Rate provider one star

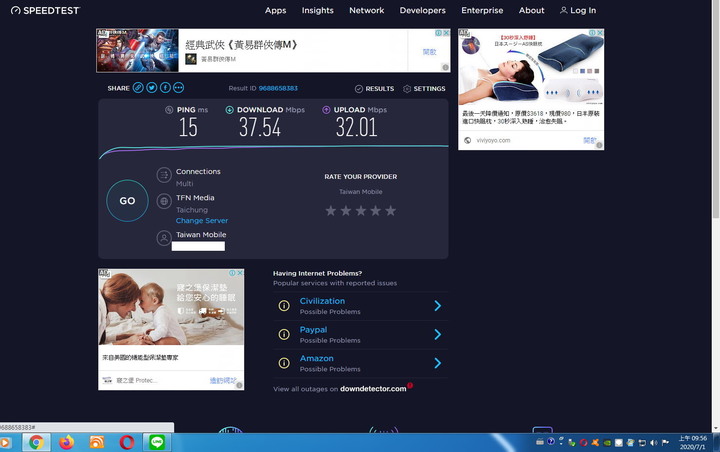331,211
